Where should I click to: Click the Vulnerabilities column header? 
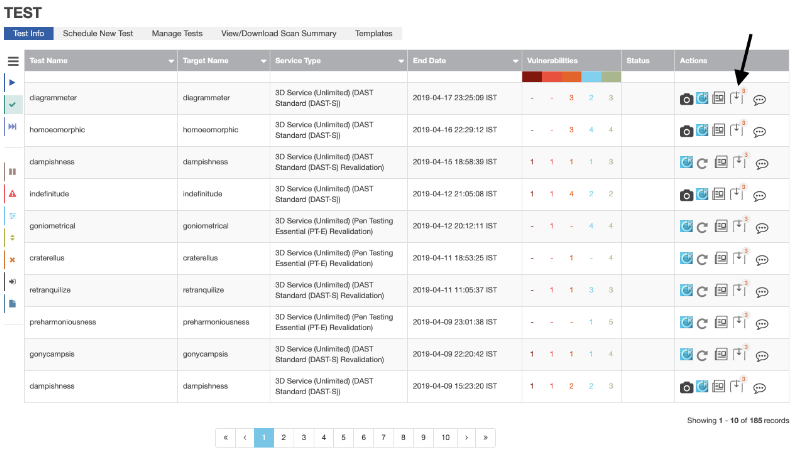pyautogui.click(x=571, y=60)
